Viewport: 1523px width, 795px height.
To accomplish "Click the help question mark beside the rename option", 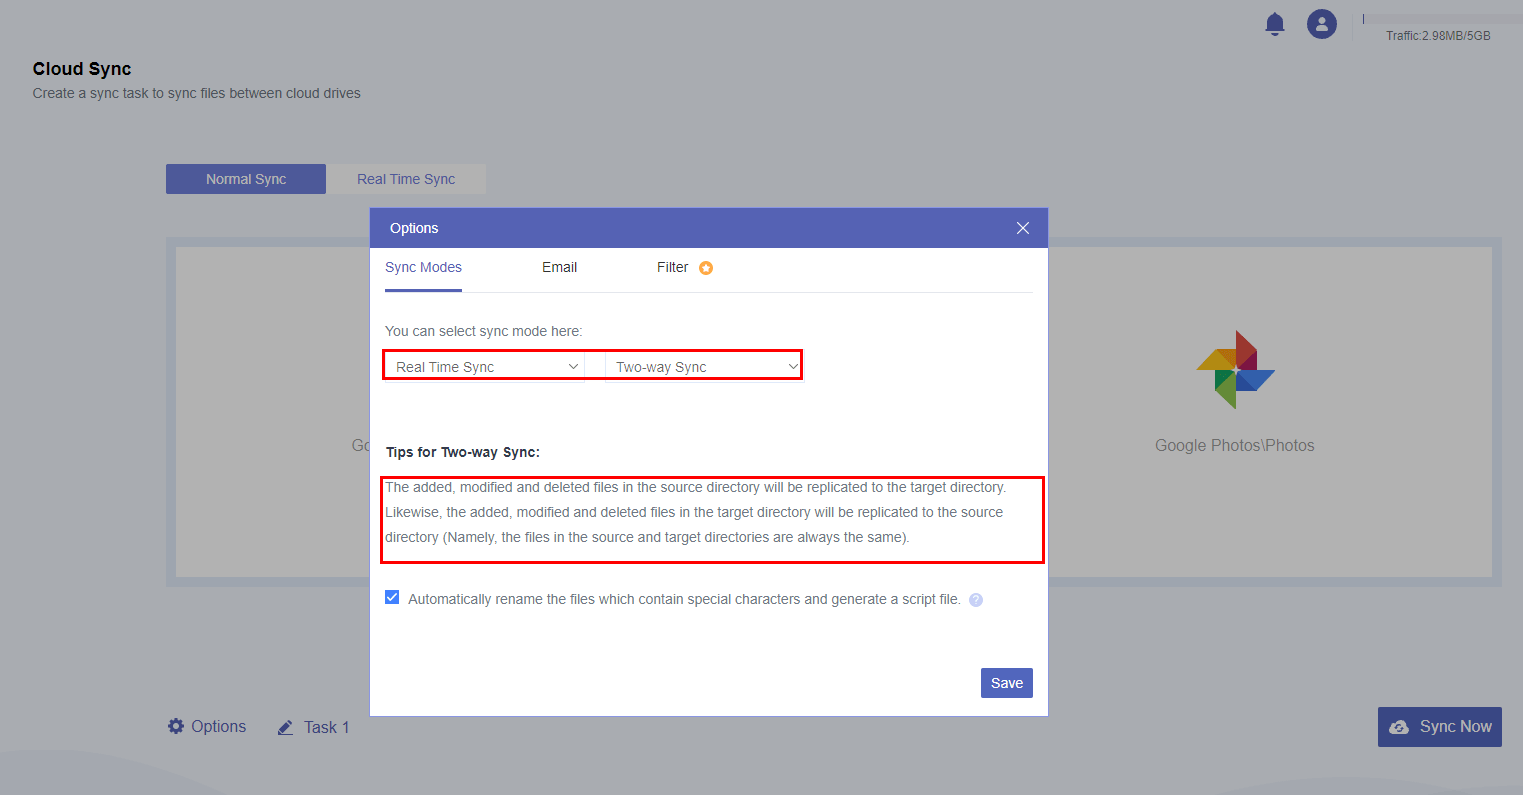I will 976,600.
